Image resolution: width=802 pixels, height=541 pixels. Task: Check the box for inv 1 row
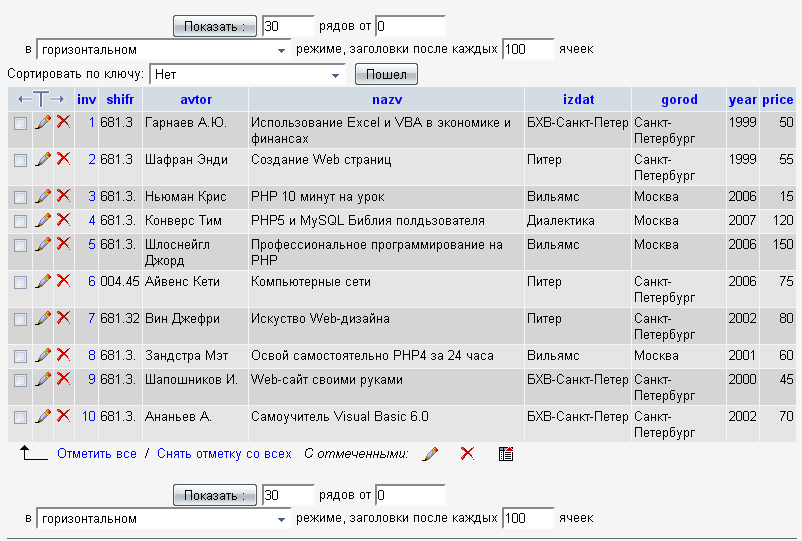point(20,124)
